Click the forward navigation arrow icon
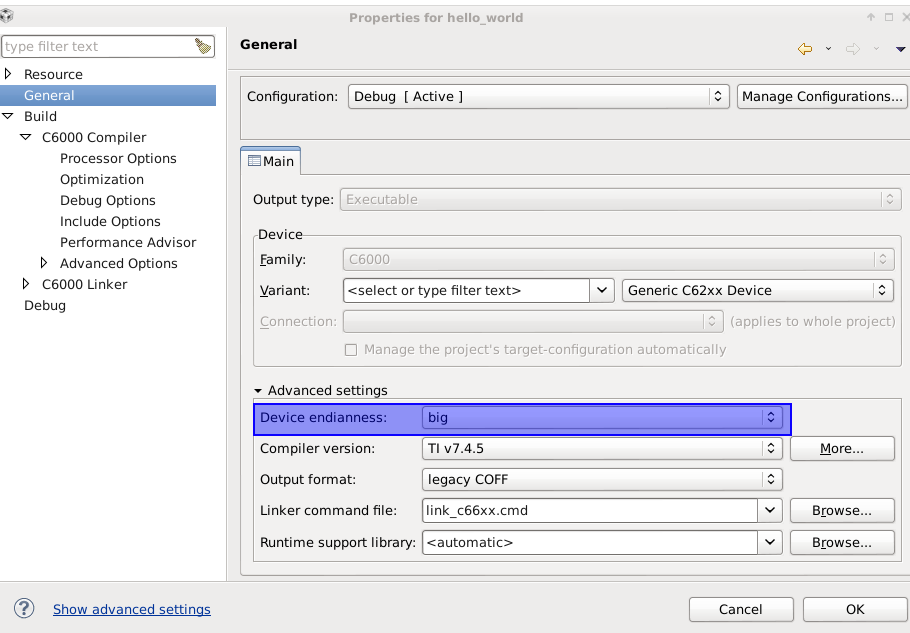 click(852, 48)
